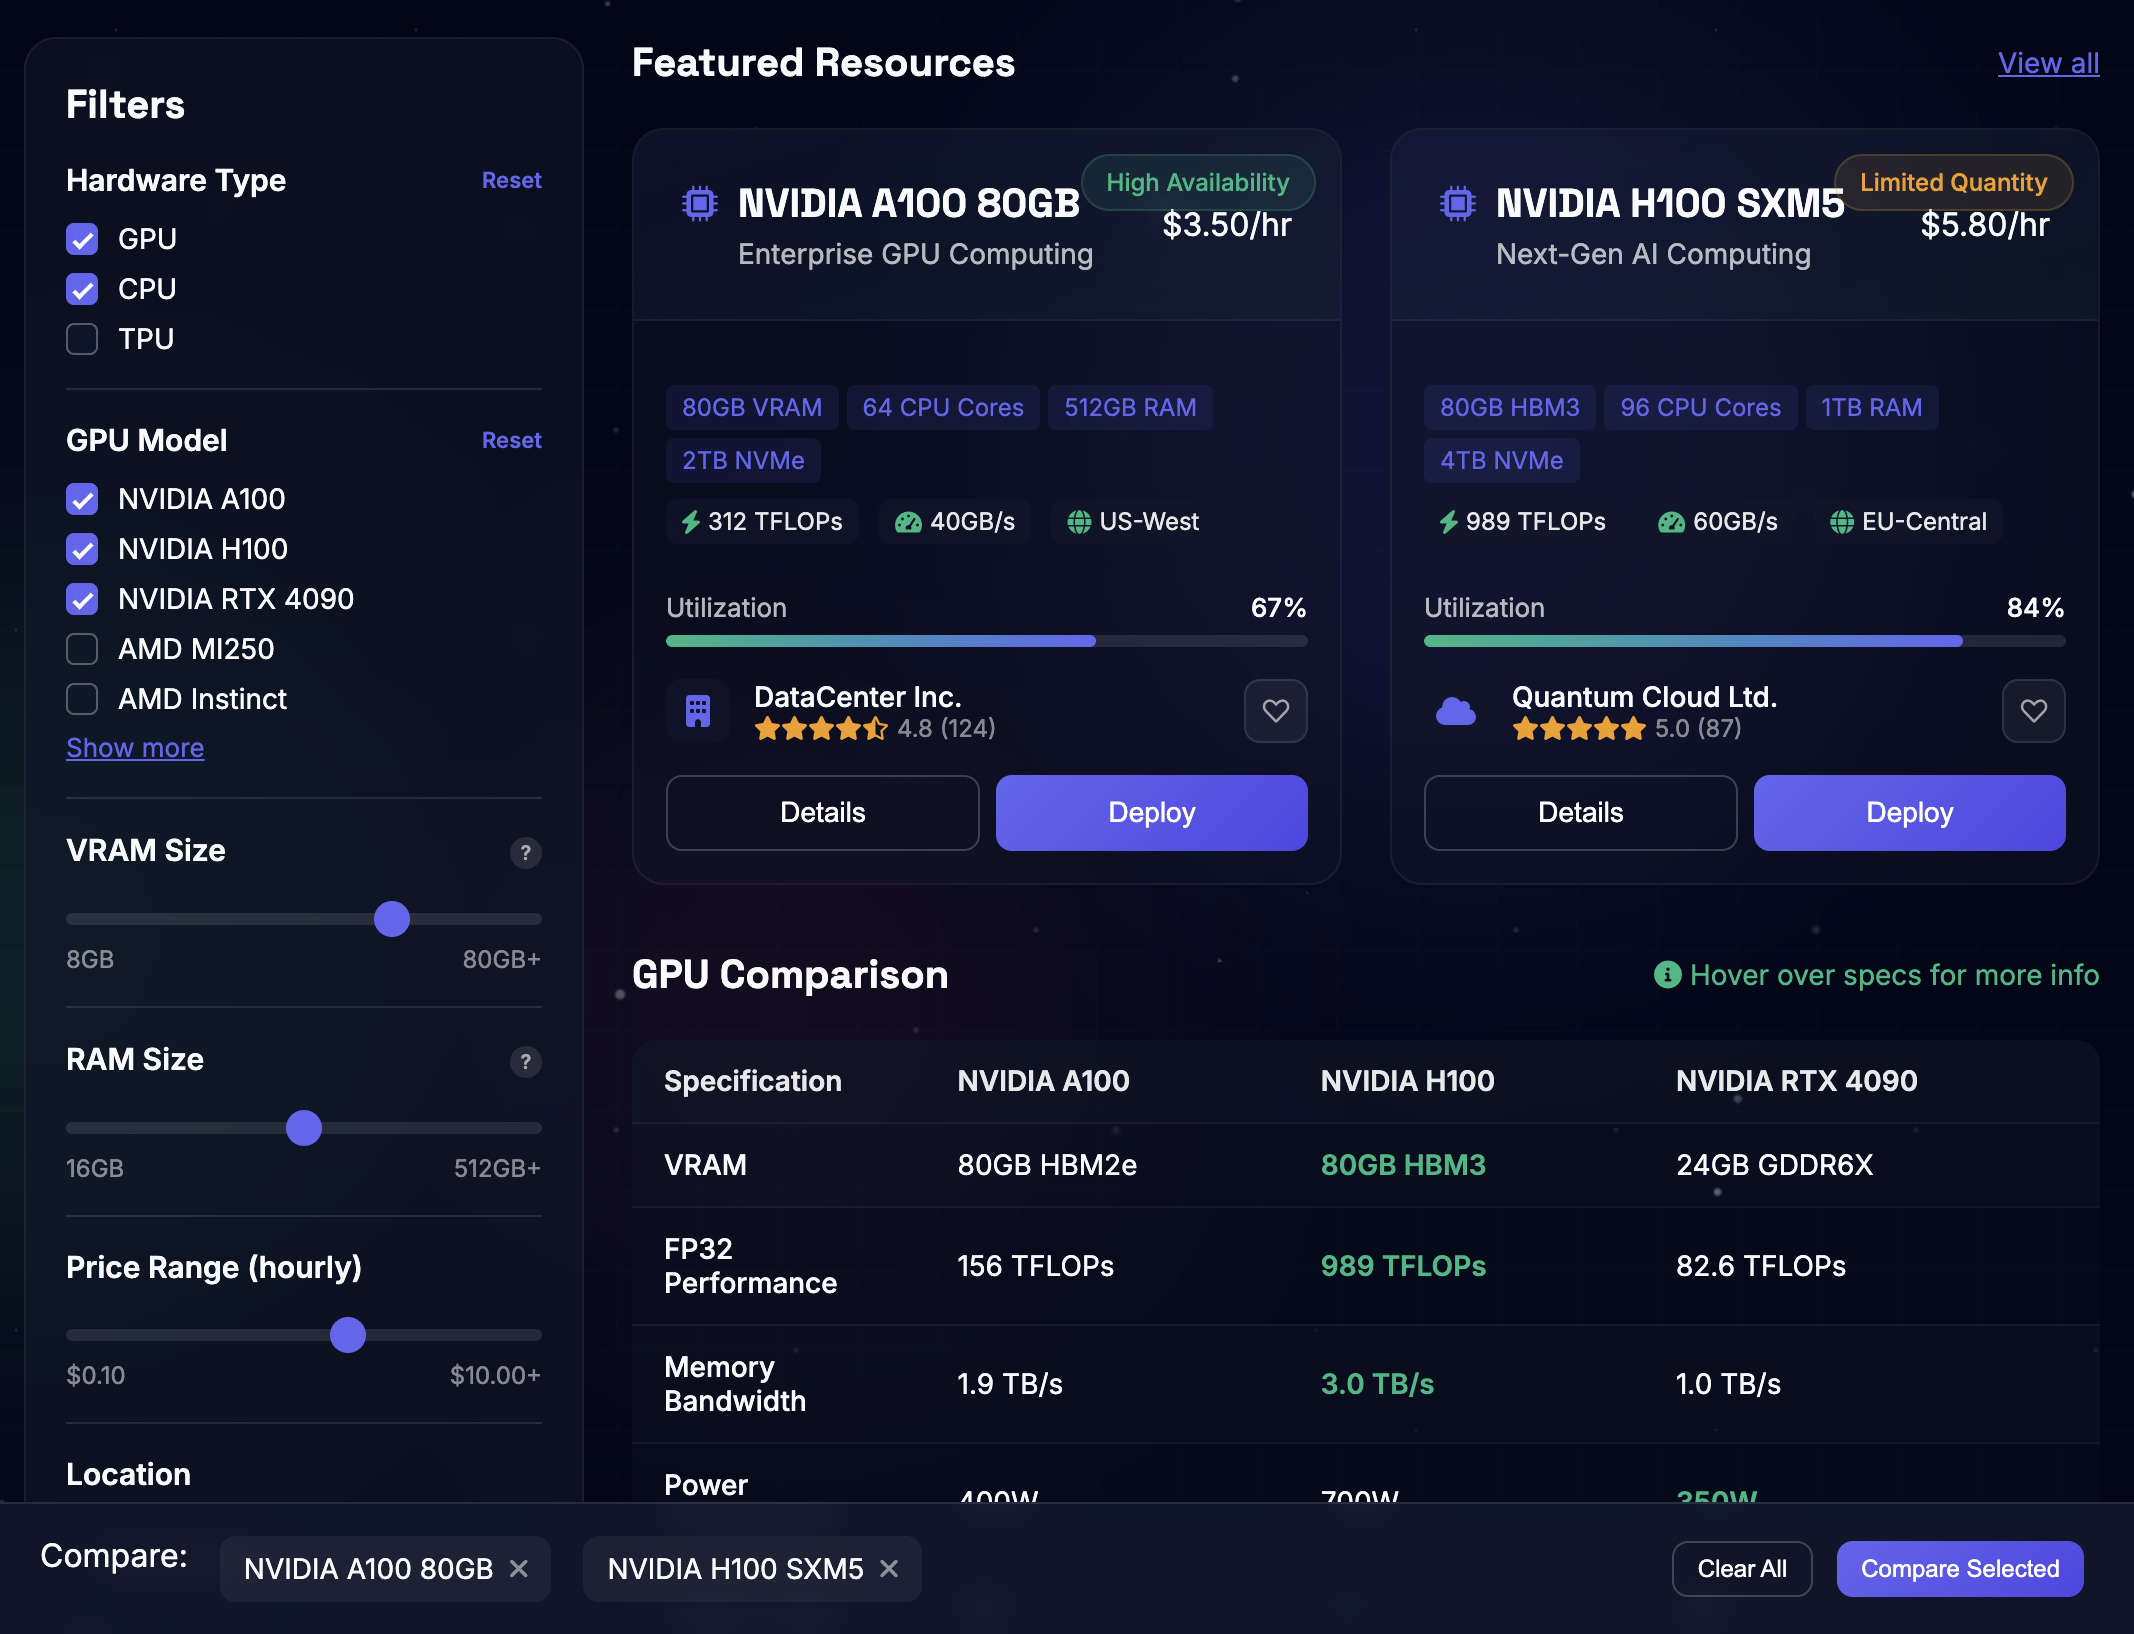Deploy the NVIDIA A100 80GB instance
Image resolution: width=2134 pixels, height=1634 pixels.
pos(1150,812)
